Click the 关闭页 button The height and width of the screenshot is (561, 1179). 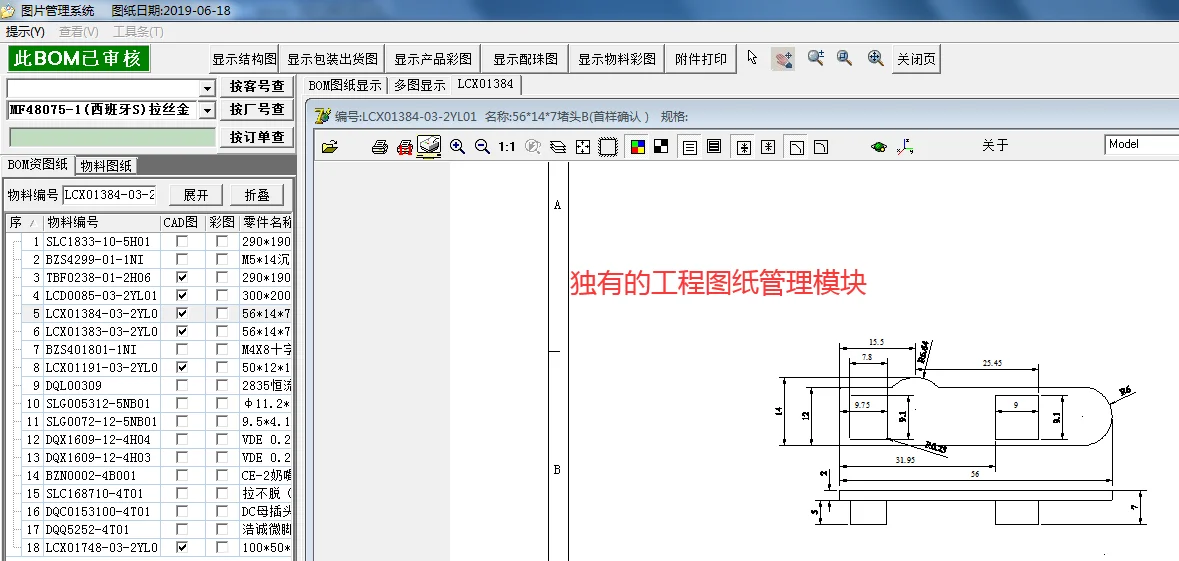916,59
